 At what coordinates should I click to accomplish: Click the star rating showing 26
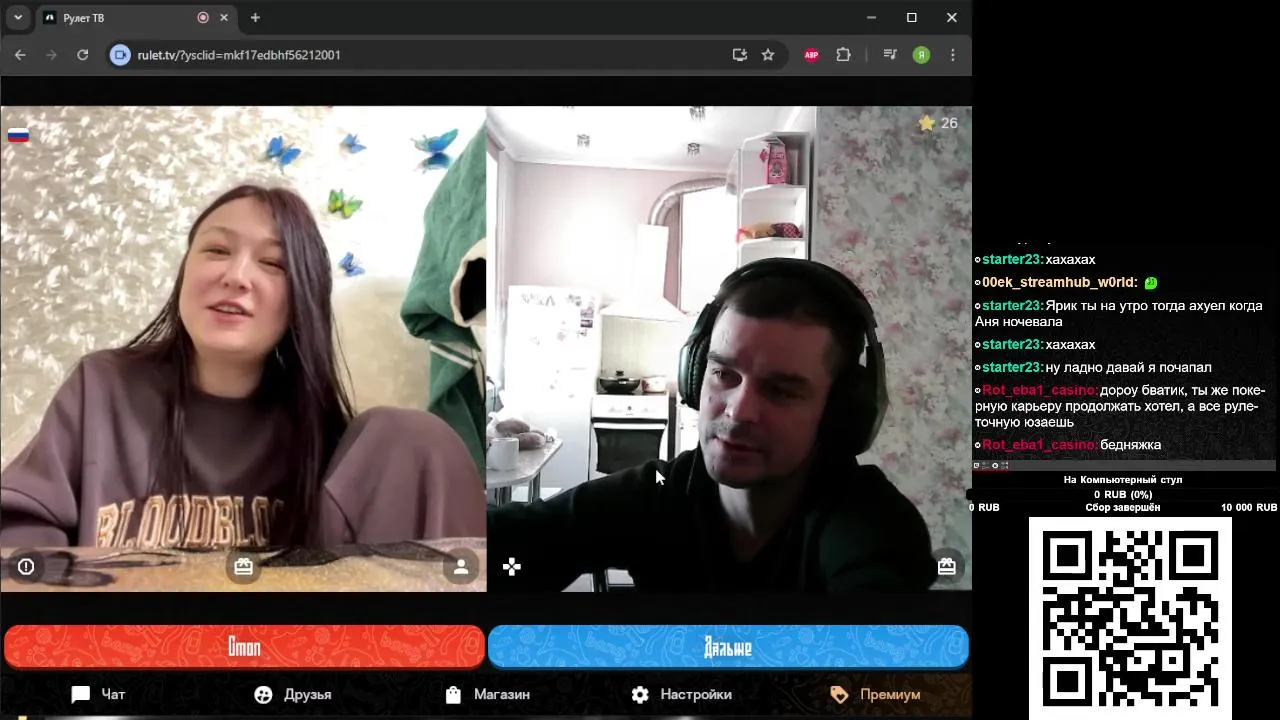point(938,123)
